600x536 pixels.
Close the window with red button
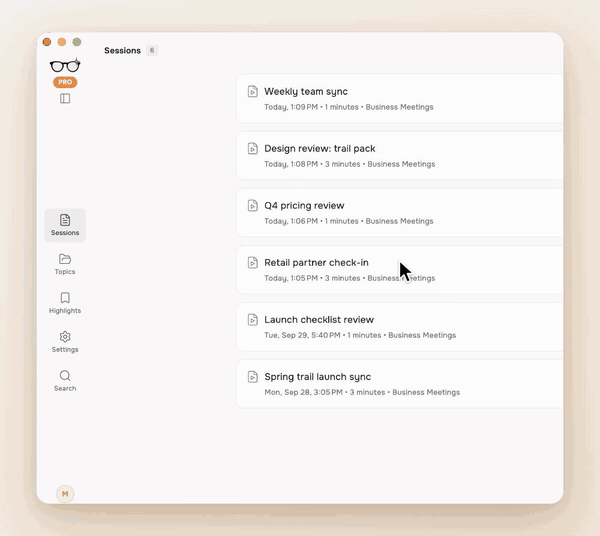(47, 42)
